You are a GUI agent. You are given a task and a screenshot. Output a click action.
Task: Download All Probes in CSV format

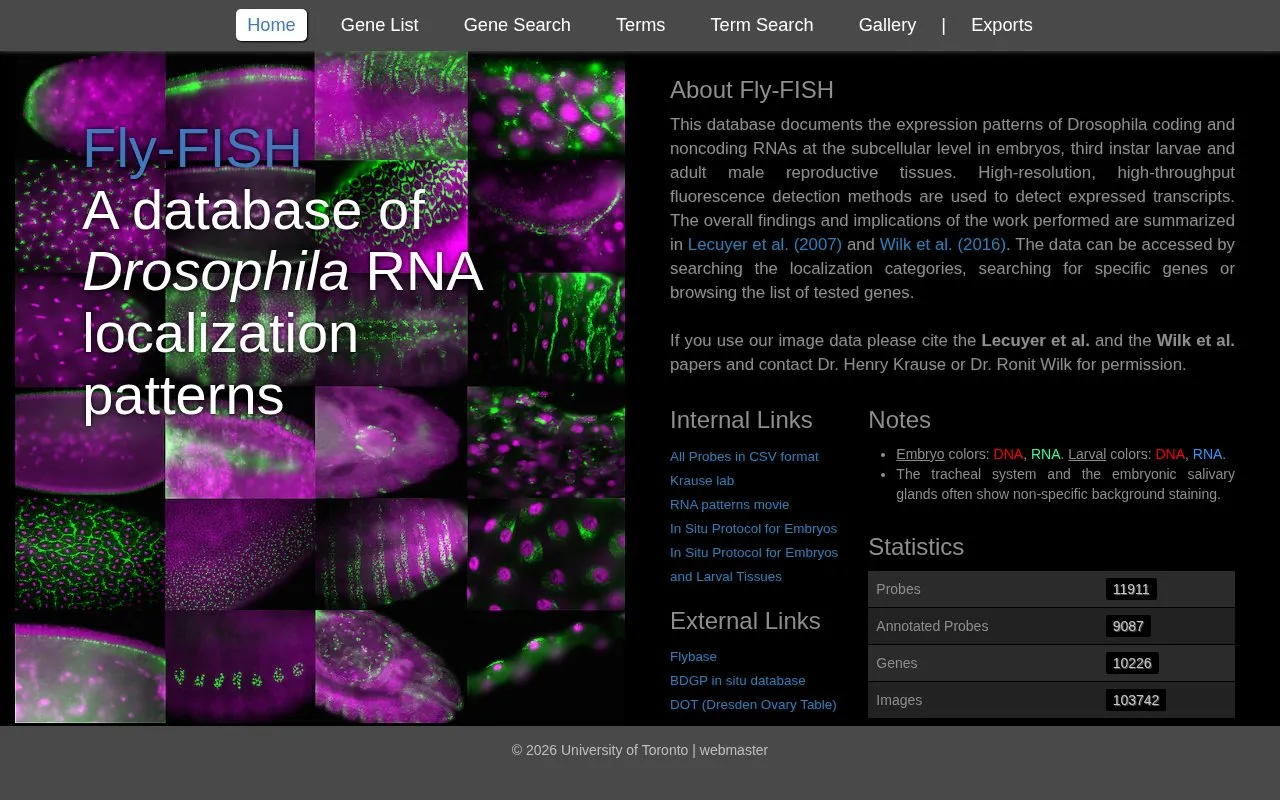coord(744,456)
